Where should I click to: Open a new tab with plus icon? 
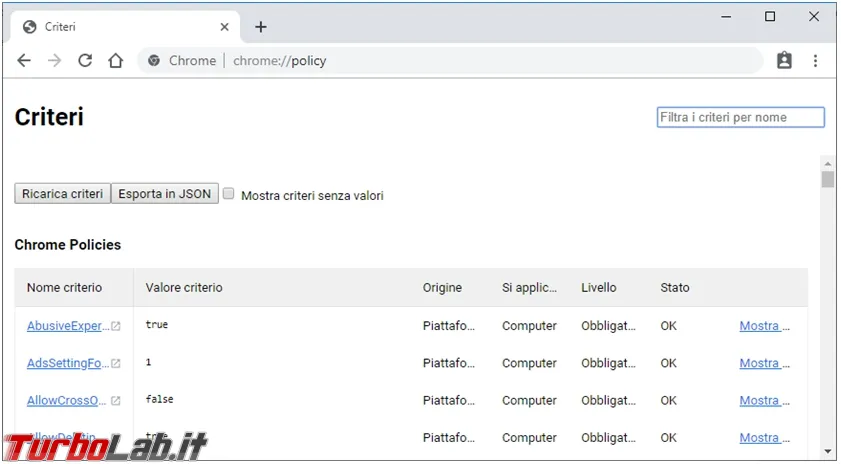[261, 27]
